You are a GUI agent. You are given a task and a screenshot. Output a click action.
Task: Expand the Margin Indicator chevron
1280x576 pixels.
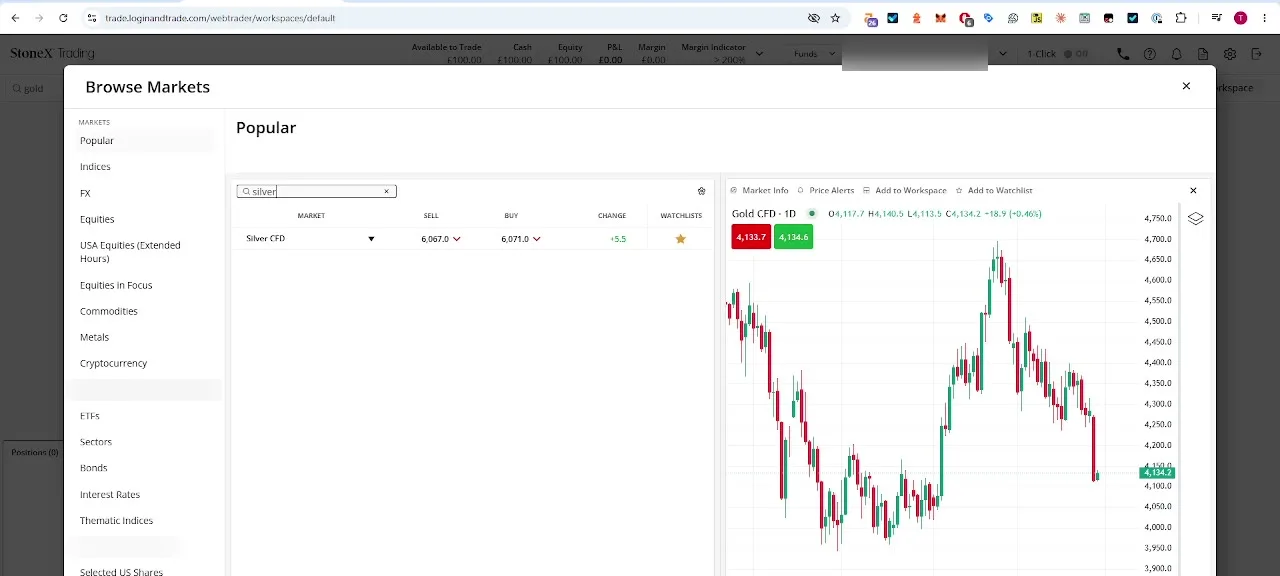[760, 54]
